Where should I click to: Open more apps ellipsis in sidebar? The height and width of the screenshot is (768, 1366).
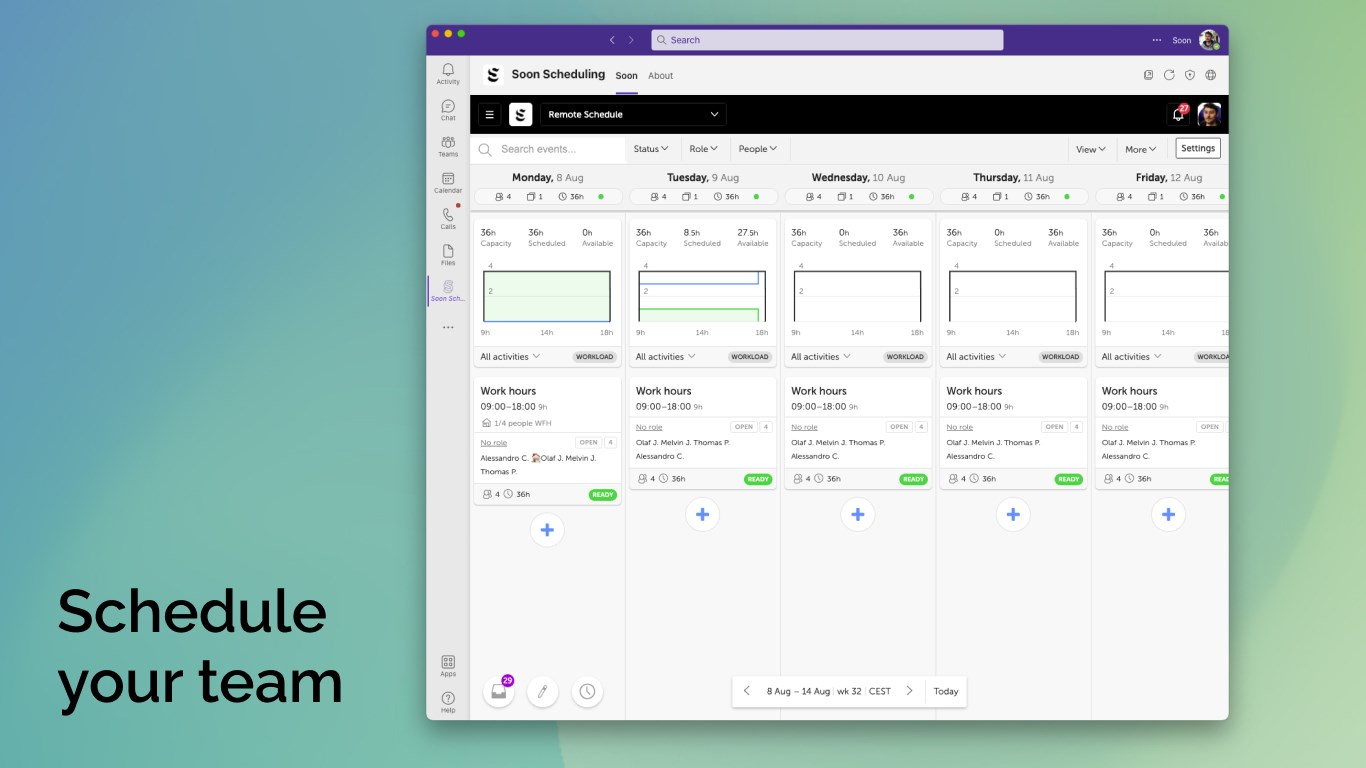[x=448, y=327]
